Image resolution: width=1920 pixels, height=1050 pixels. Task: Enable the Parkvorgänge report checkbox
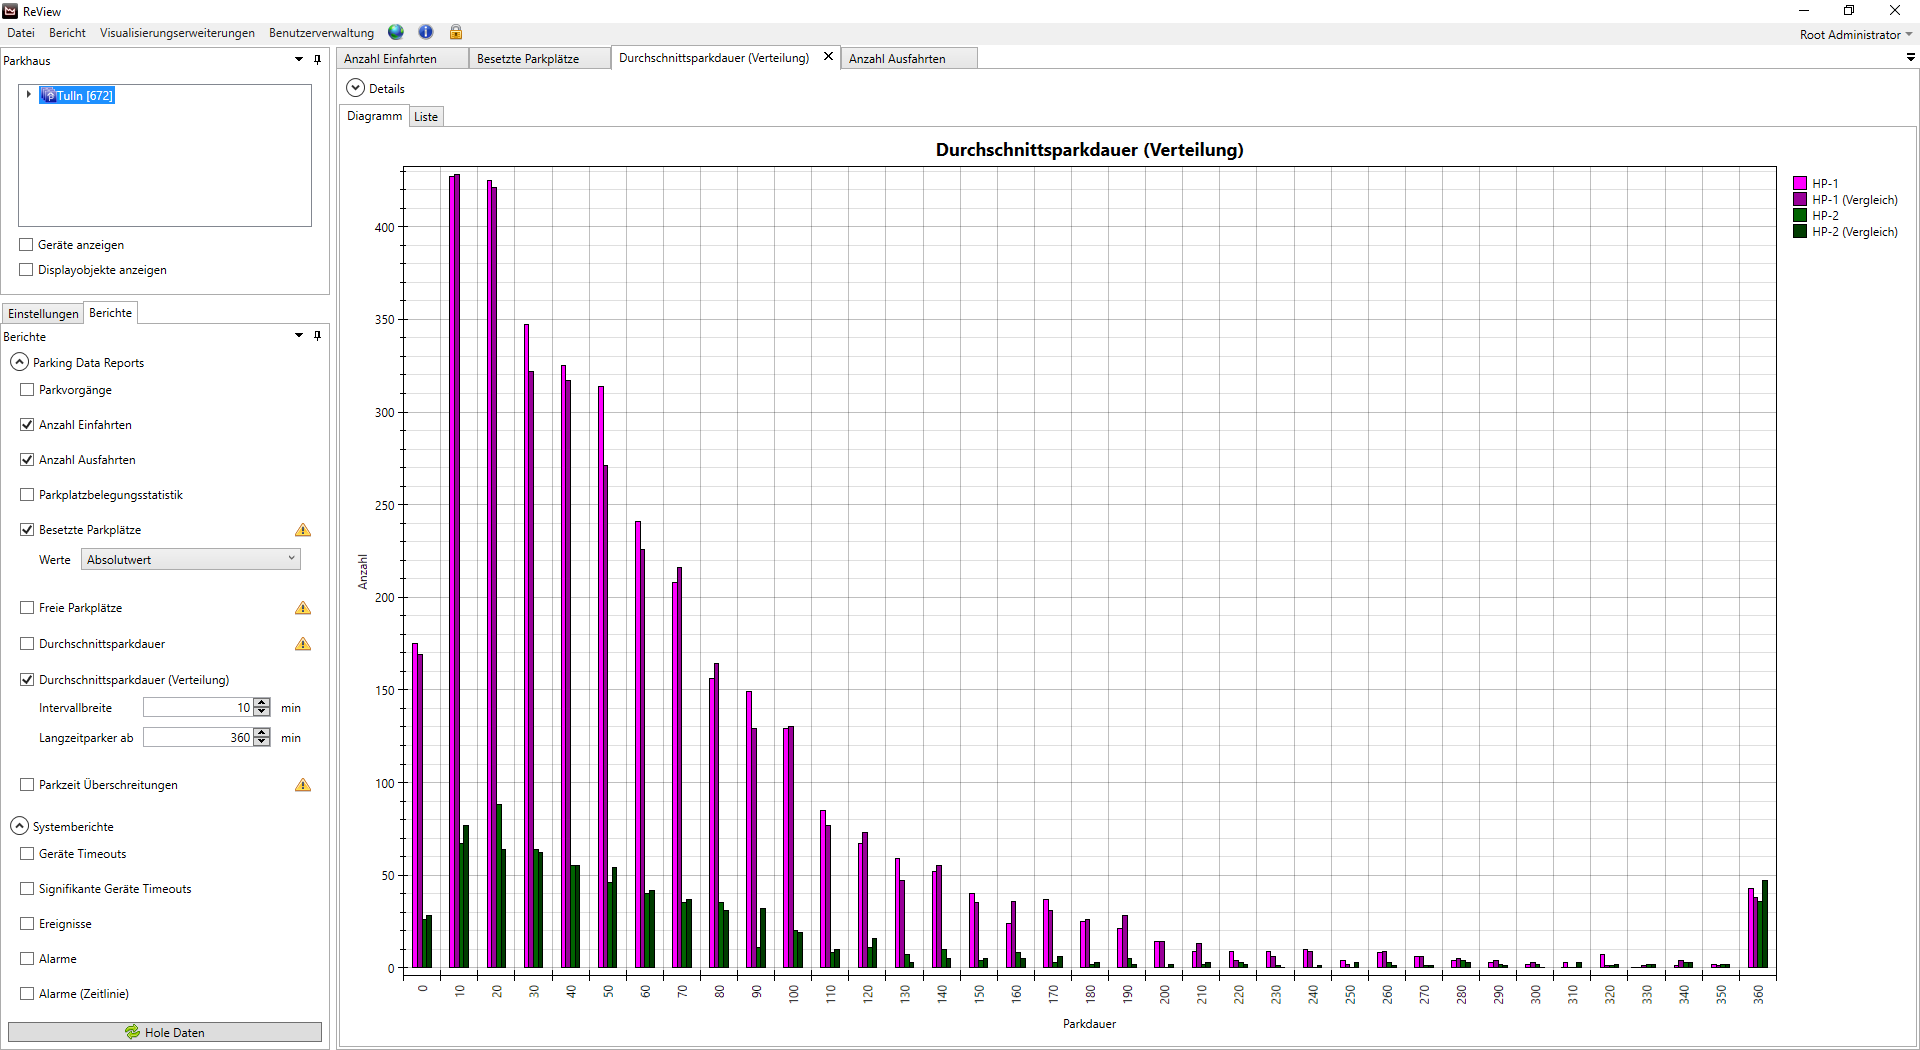pyautogui.click(x=27, y=390)
